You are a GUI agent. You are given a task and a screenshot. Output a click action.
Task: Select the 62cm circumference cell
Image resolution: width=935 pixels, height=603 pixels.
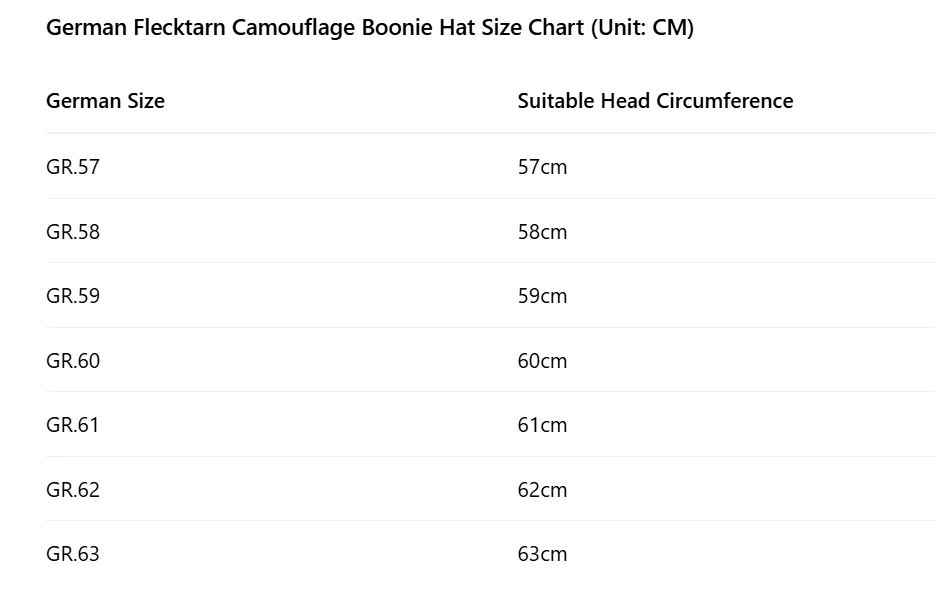pyautogui.click(x=542, y=490)
